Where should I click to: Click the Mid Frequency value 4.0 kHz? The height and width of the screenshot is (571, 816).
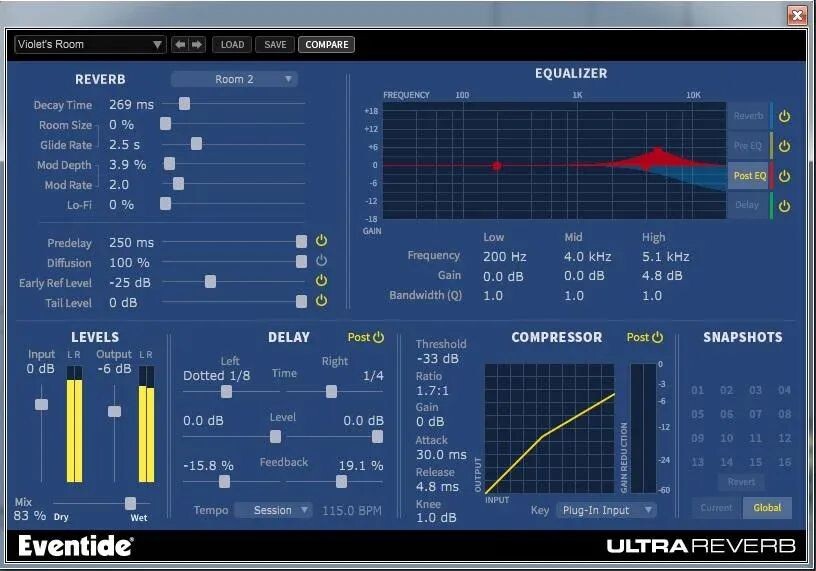pos(588,257)
